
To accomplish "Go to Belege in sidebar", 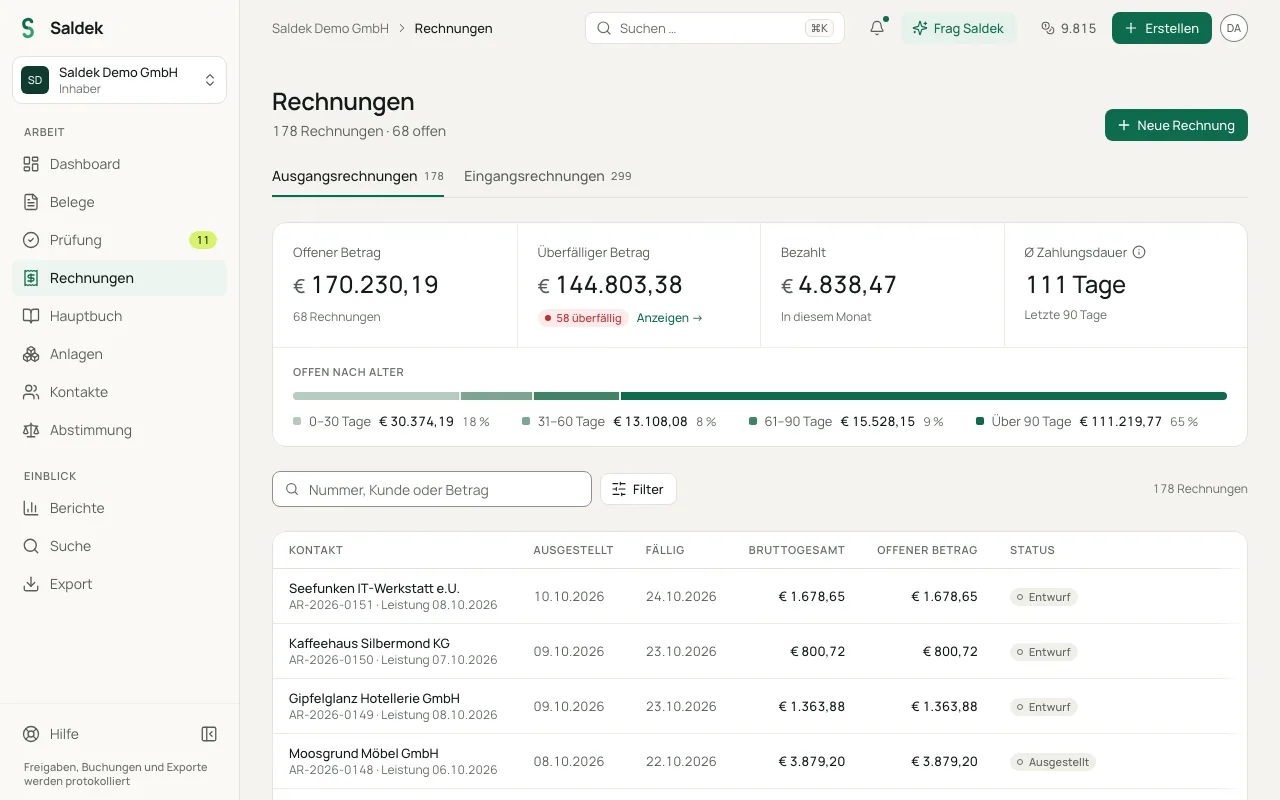I will point(119,202).
